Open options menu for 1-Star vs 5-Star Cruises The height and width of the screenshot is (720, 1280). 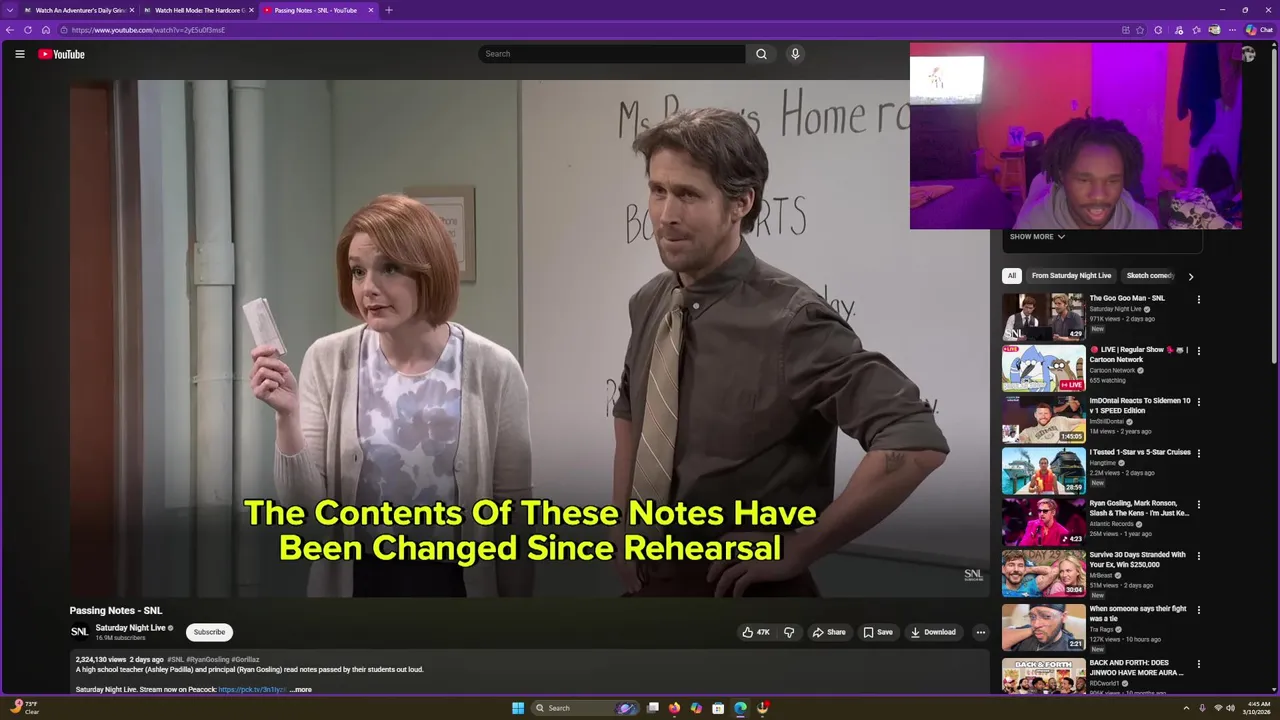tap(1198, 453)
